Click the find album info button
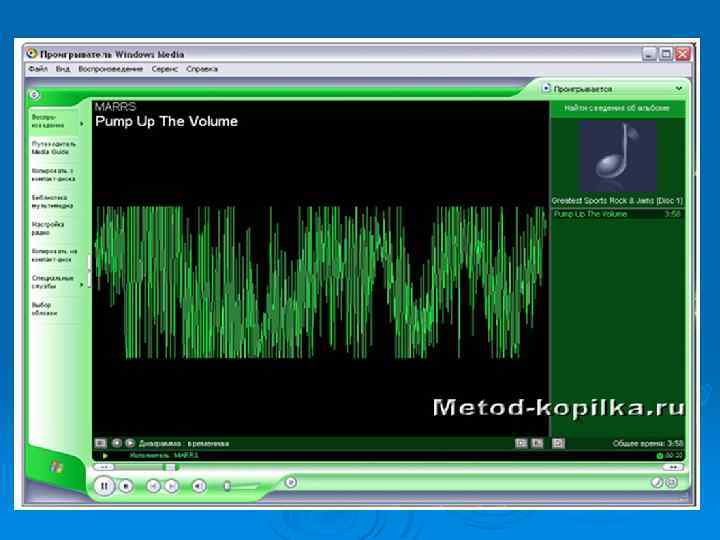 click(x=617, y=108)
